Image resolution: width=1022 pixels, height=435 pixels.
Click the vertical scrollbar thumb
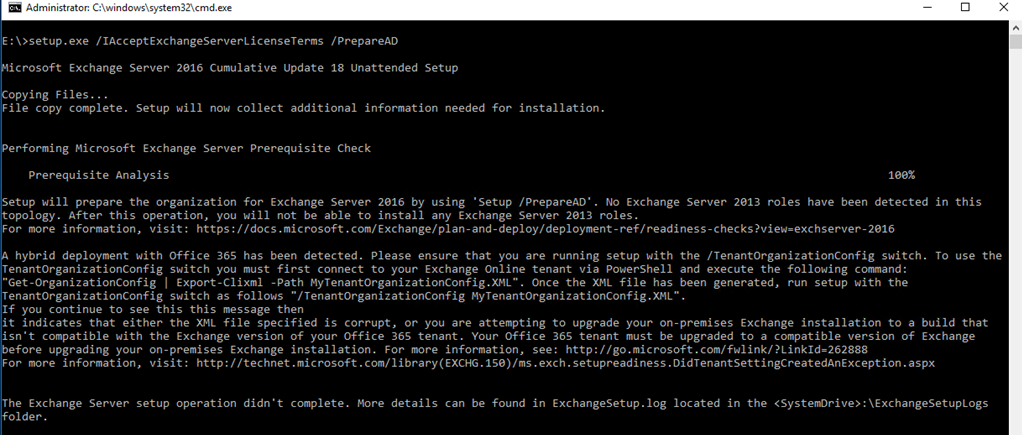(x=1015, y=41)
